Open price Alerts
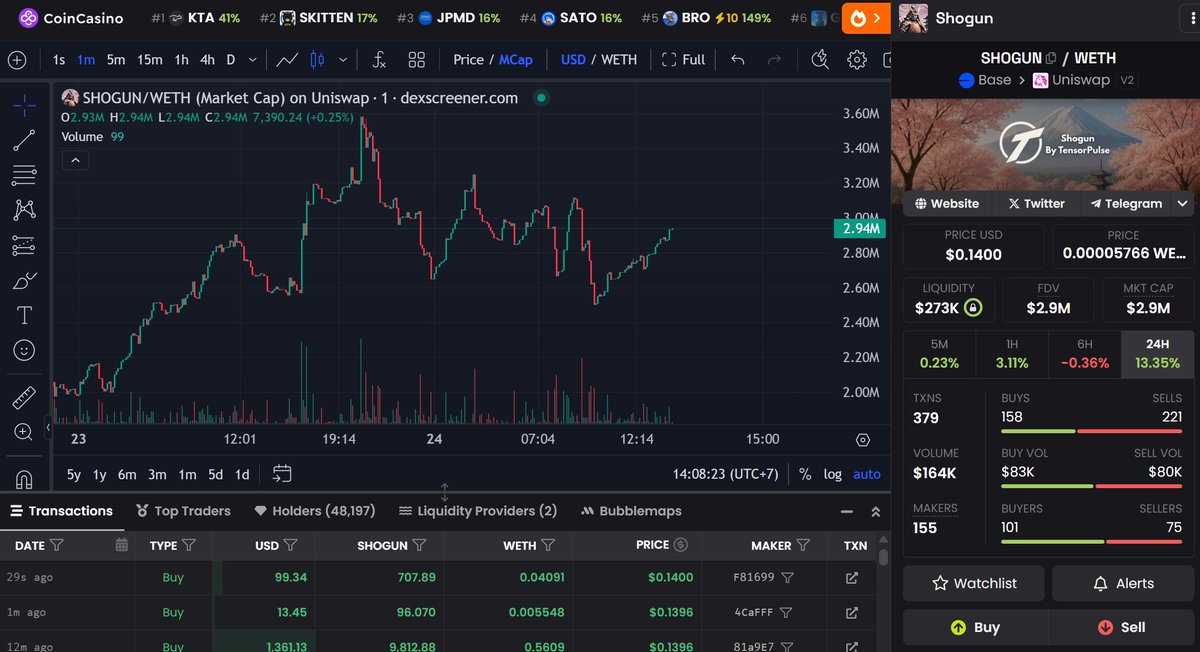 tap(1123, 583)
